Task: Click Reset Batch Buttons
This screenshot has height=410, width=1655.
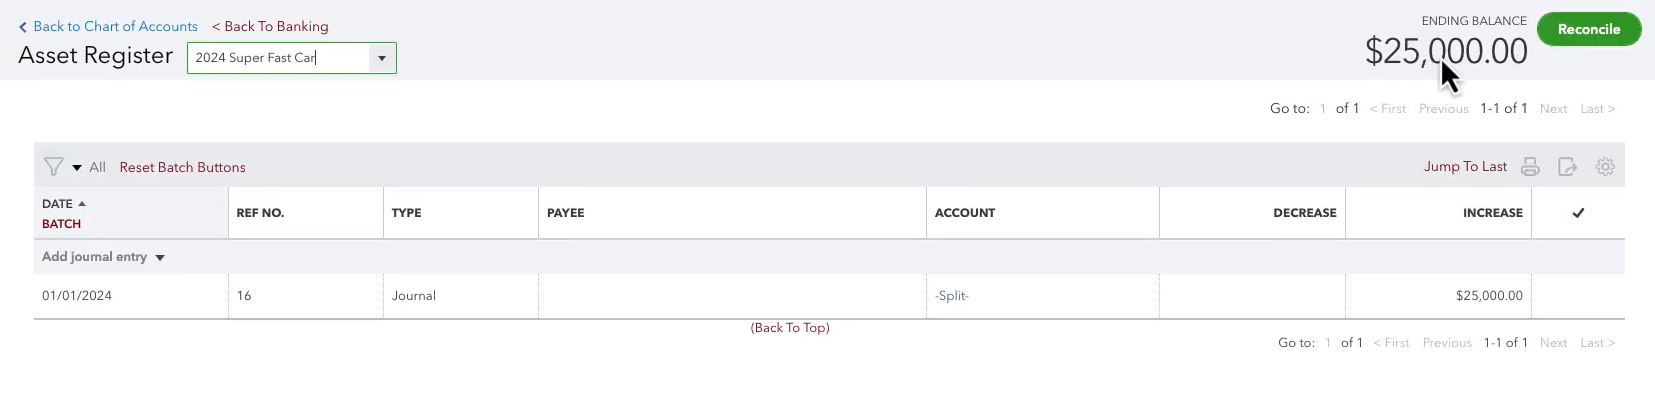Action: [182, 167]
